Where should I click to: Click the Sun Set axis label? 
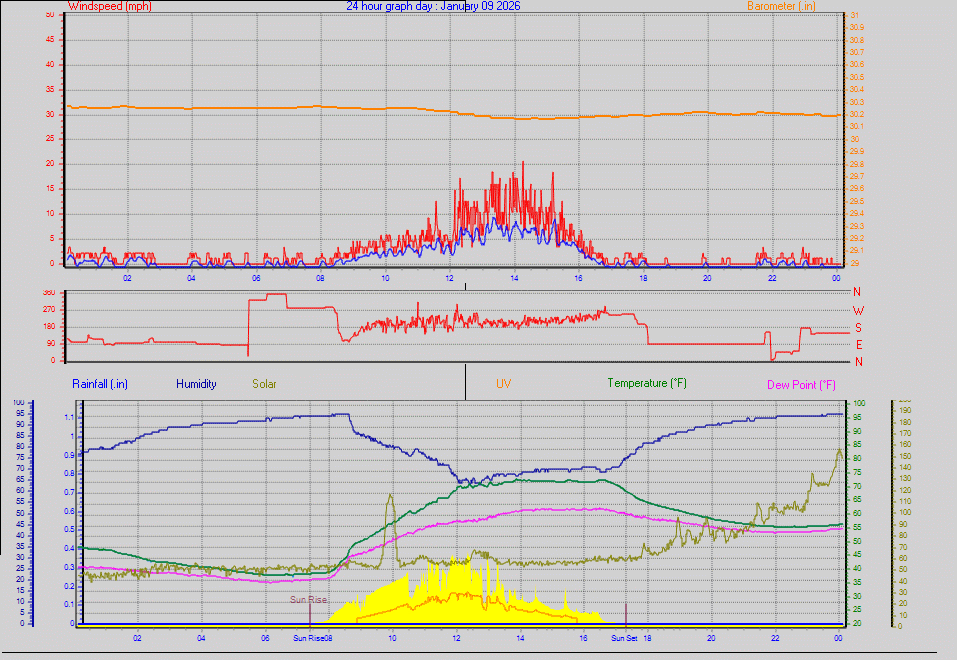tap(624, 636)
